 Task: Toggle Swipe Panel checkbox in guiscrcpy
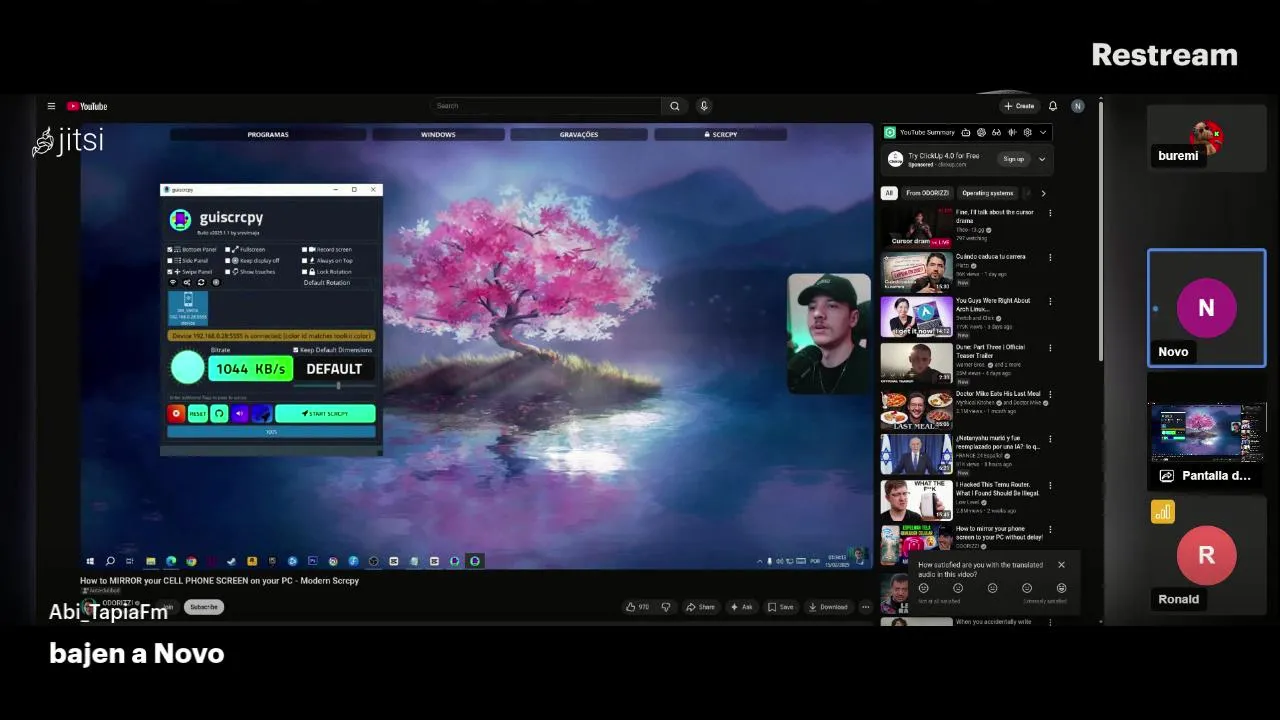pyautogui.click(x=170, y=272)
